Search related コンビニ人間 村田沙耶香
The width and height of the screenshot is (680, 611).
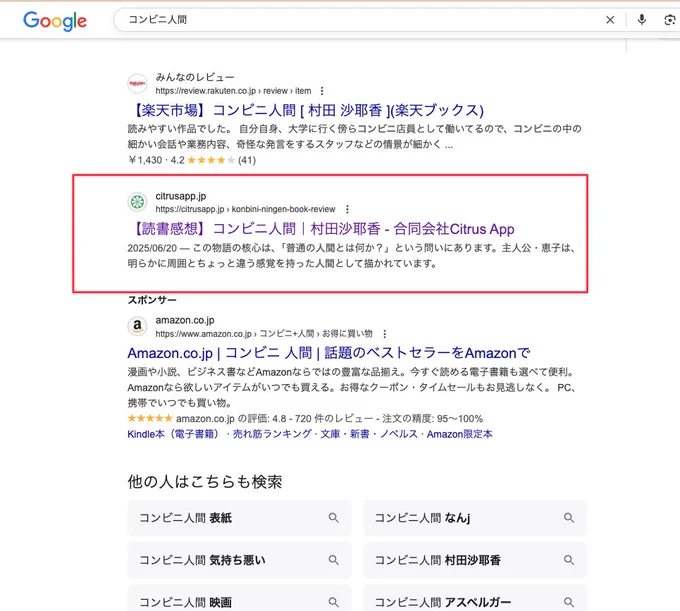click(475, 560)
